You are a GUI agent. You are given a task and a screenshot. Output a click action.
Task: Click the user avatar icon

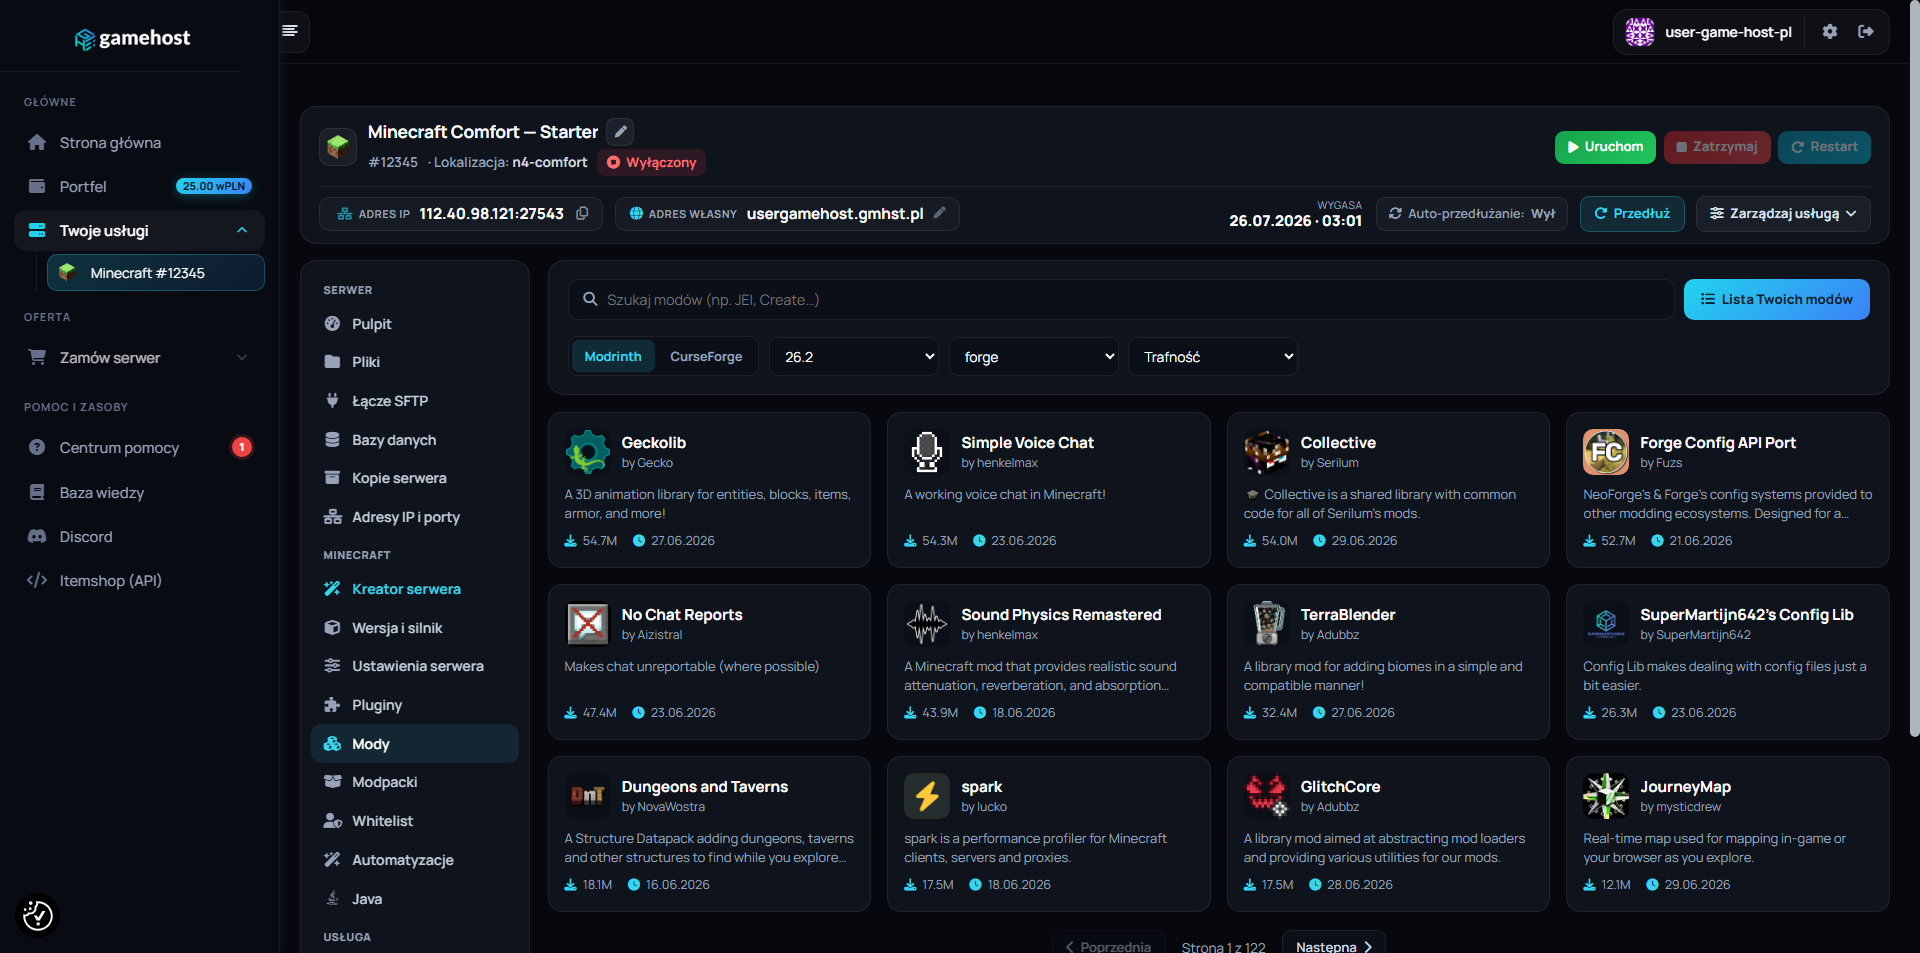pyautogui.click(x=1640, y=32)
